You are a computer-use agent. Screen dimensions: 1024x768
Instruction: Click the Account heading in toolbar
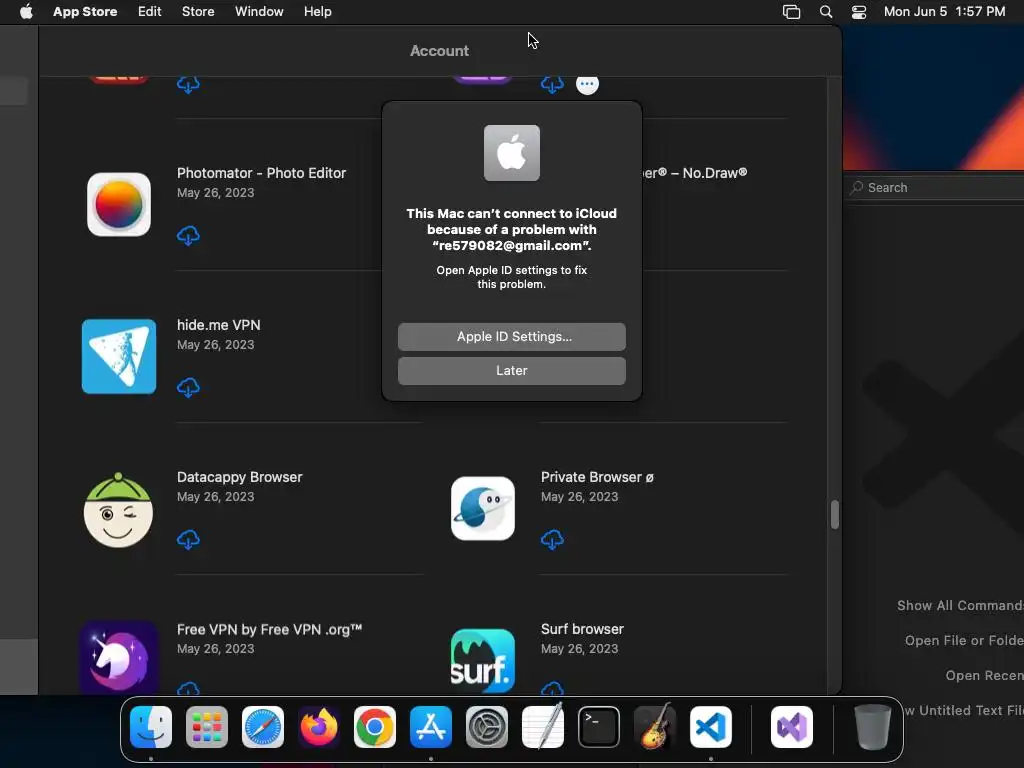click(x=439, y=51)
